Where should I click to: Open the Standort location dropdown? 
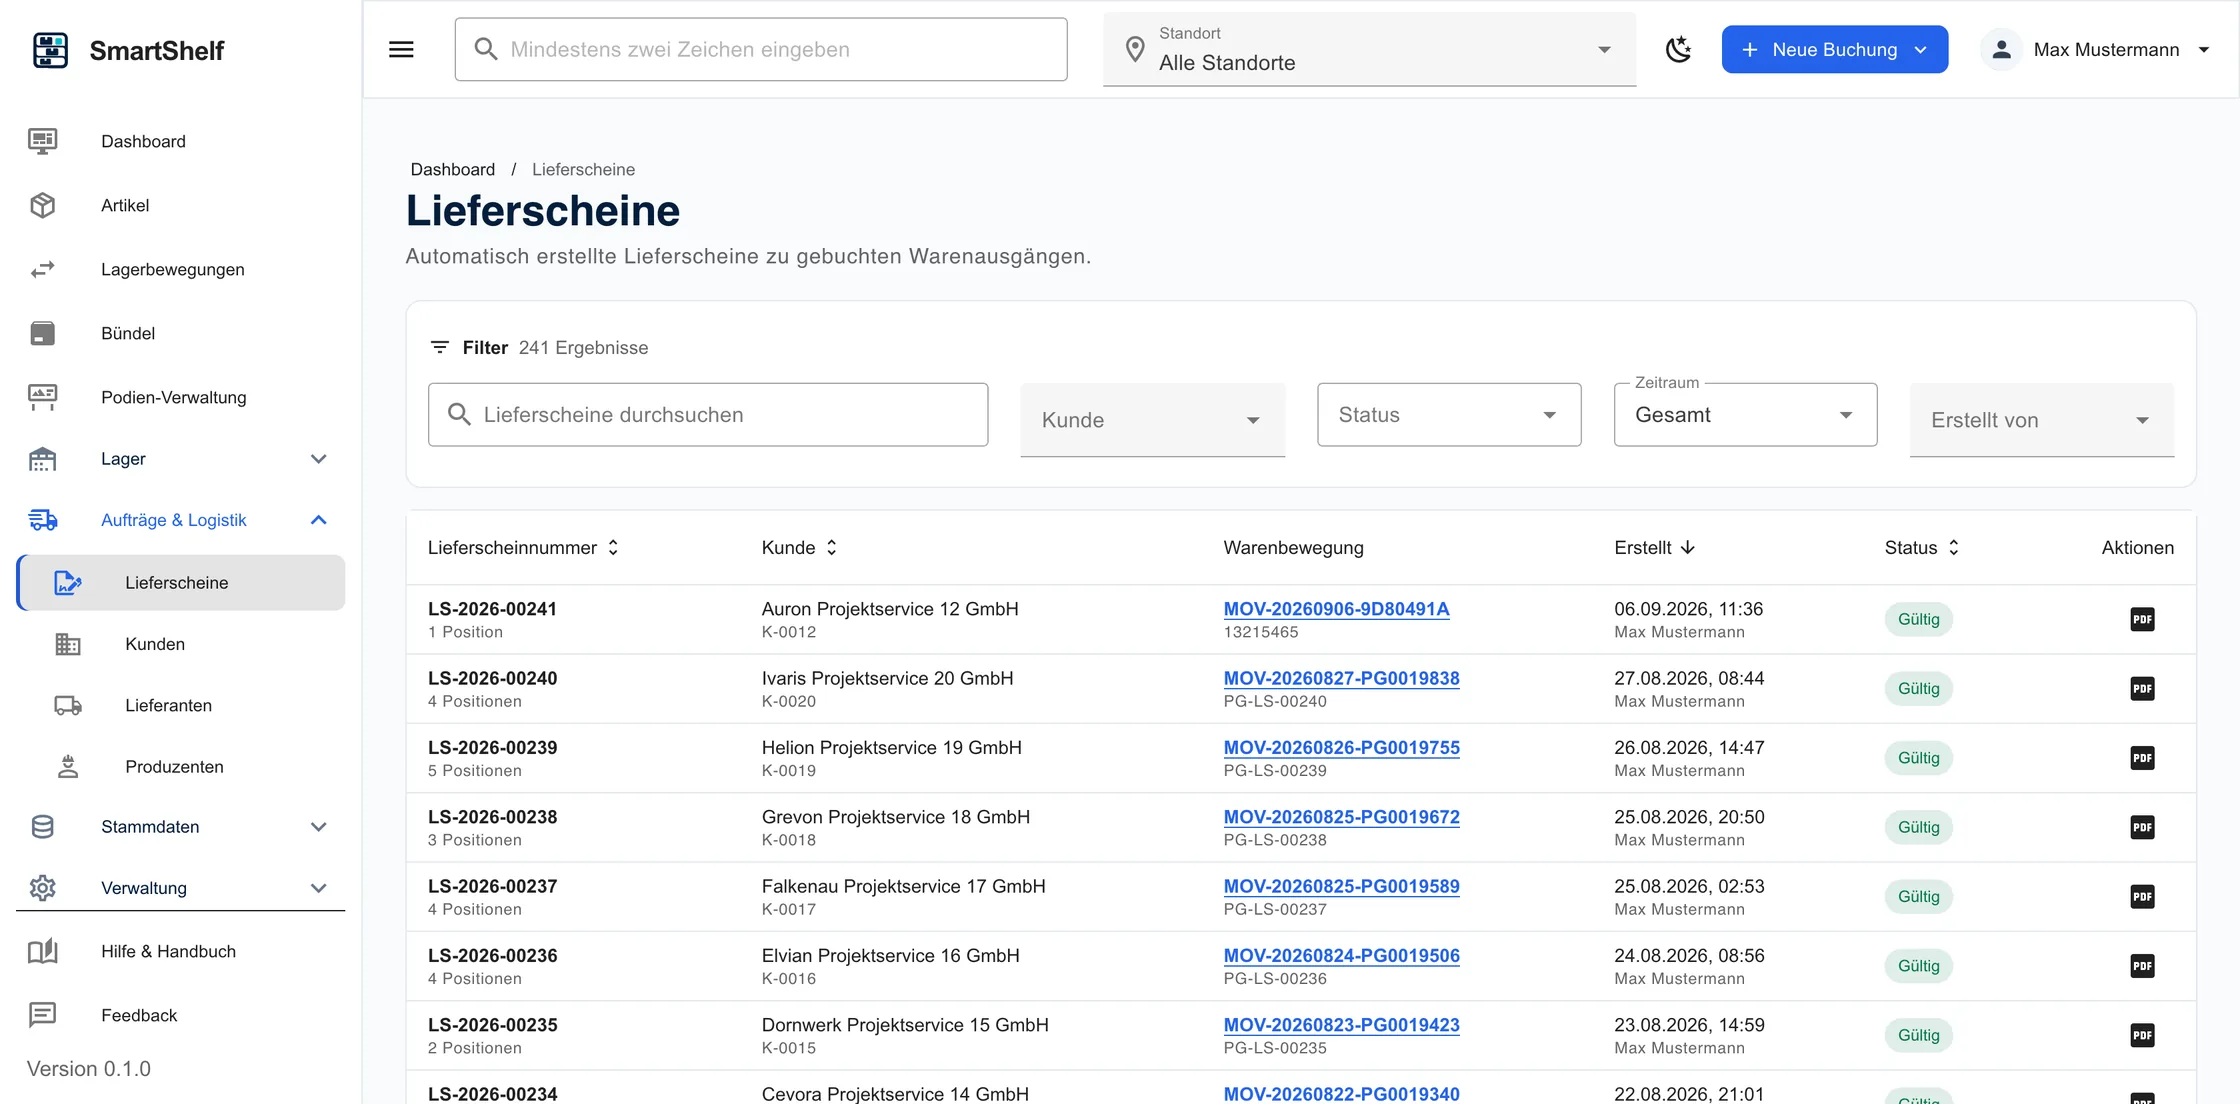[1369, 49]
